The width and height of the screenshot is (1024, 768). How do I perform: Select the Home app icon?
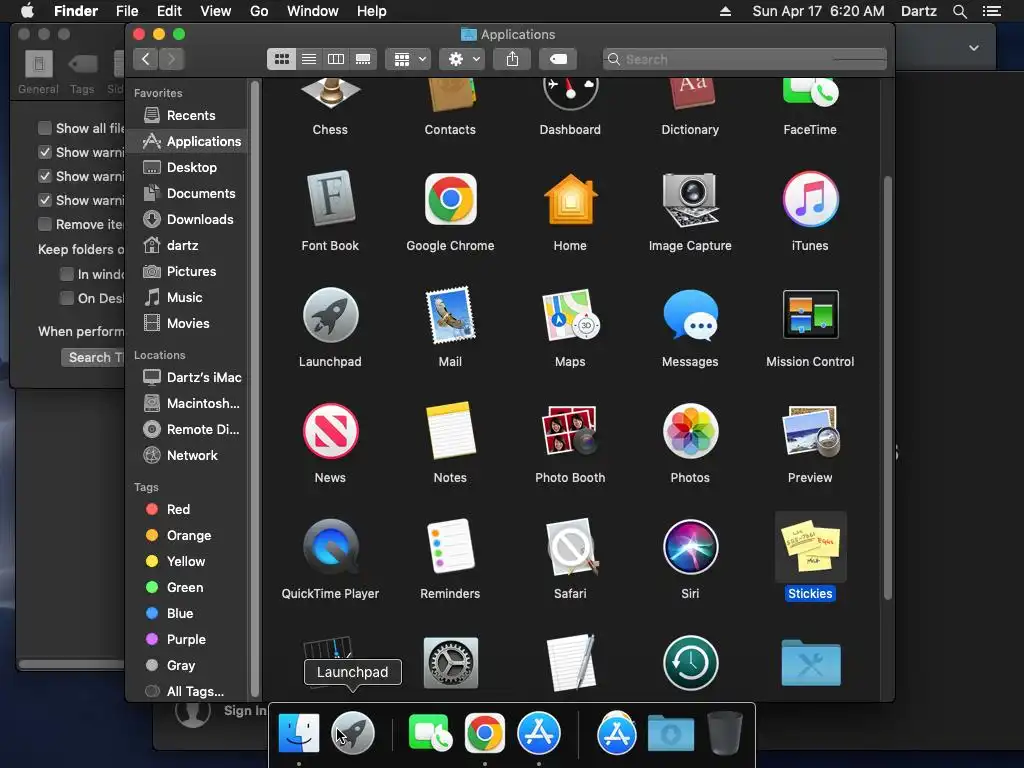point(570,199)
